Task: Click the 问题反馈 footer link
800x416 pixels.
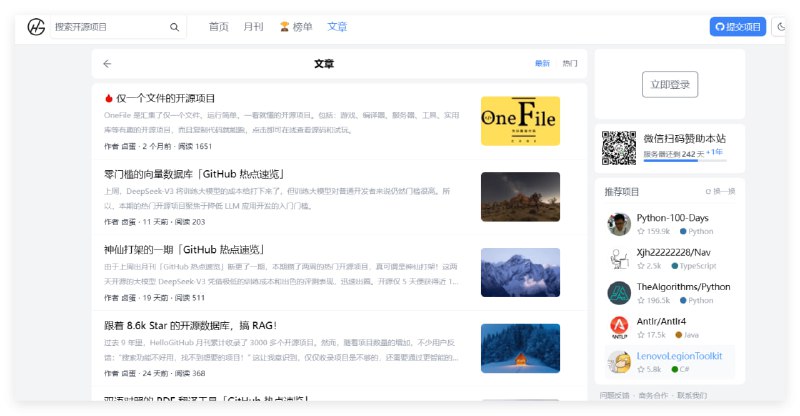Action: (614, 396)
